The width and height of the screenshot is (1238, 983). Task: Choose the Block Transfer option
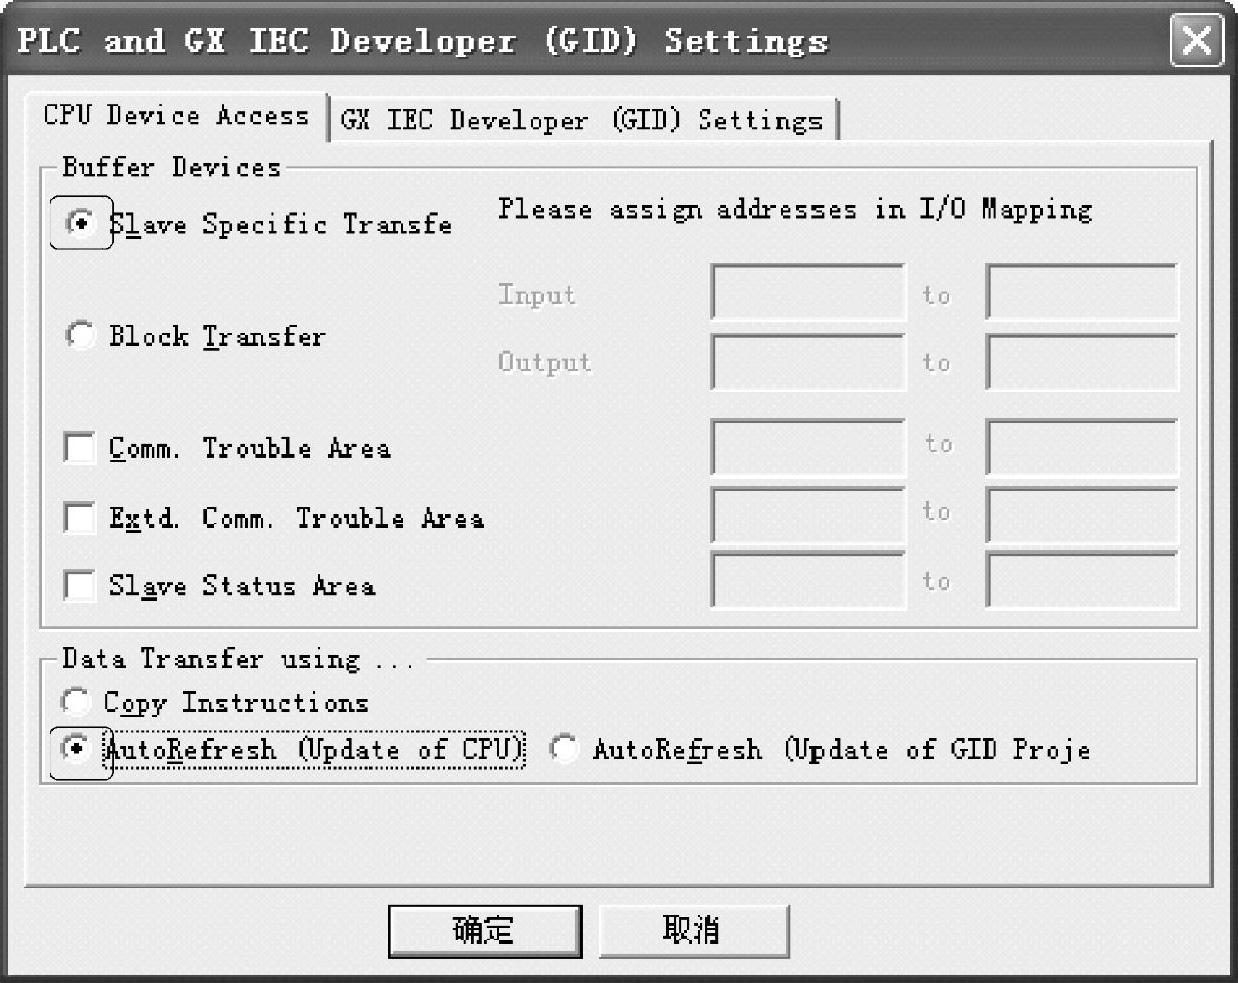click(80, 335)
